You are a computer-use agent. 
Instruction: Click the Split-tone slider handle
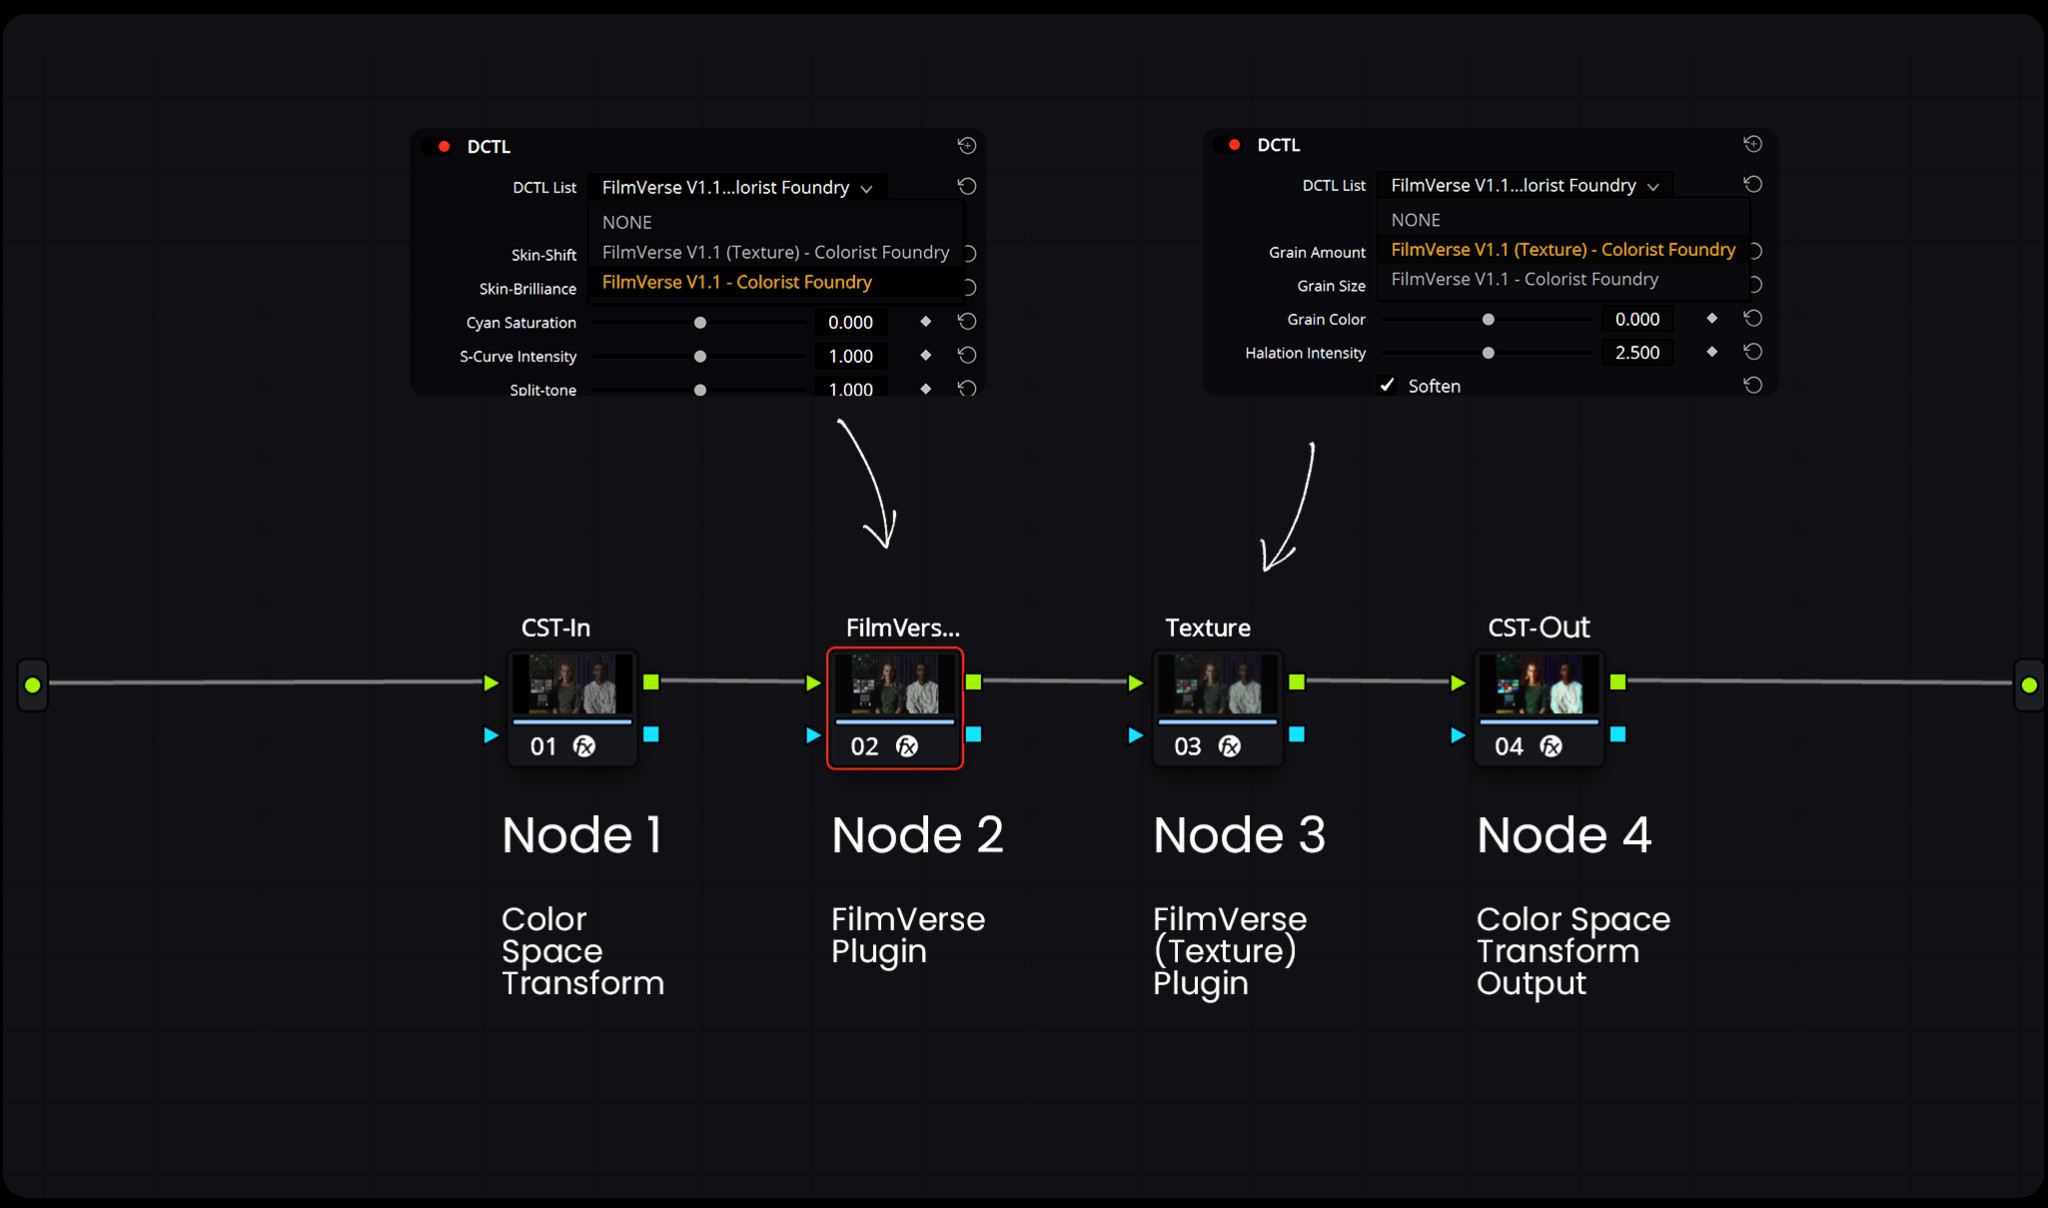pyautogui.click(x=700, y=390)
